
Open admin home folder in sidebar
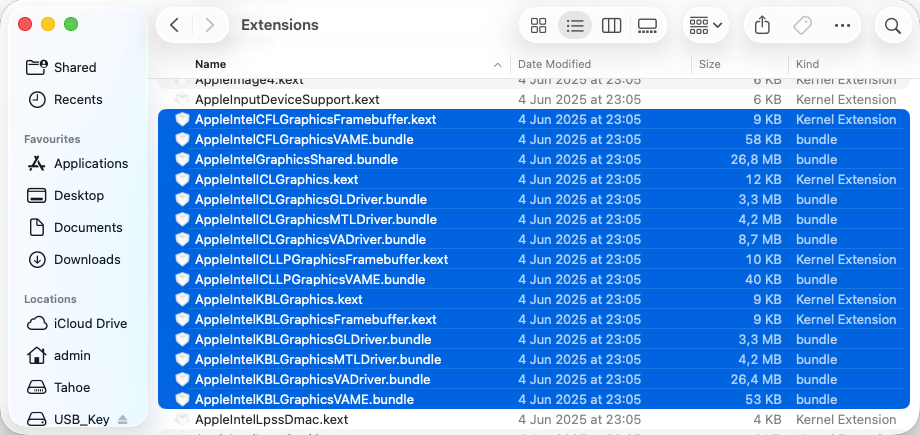pos(72,356)
